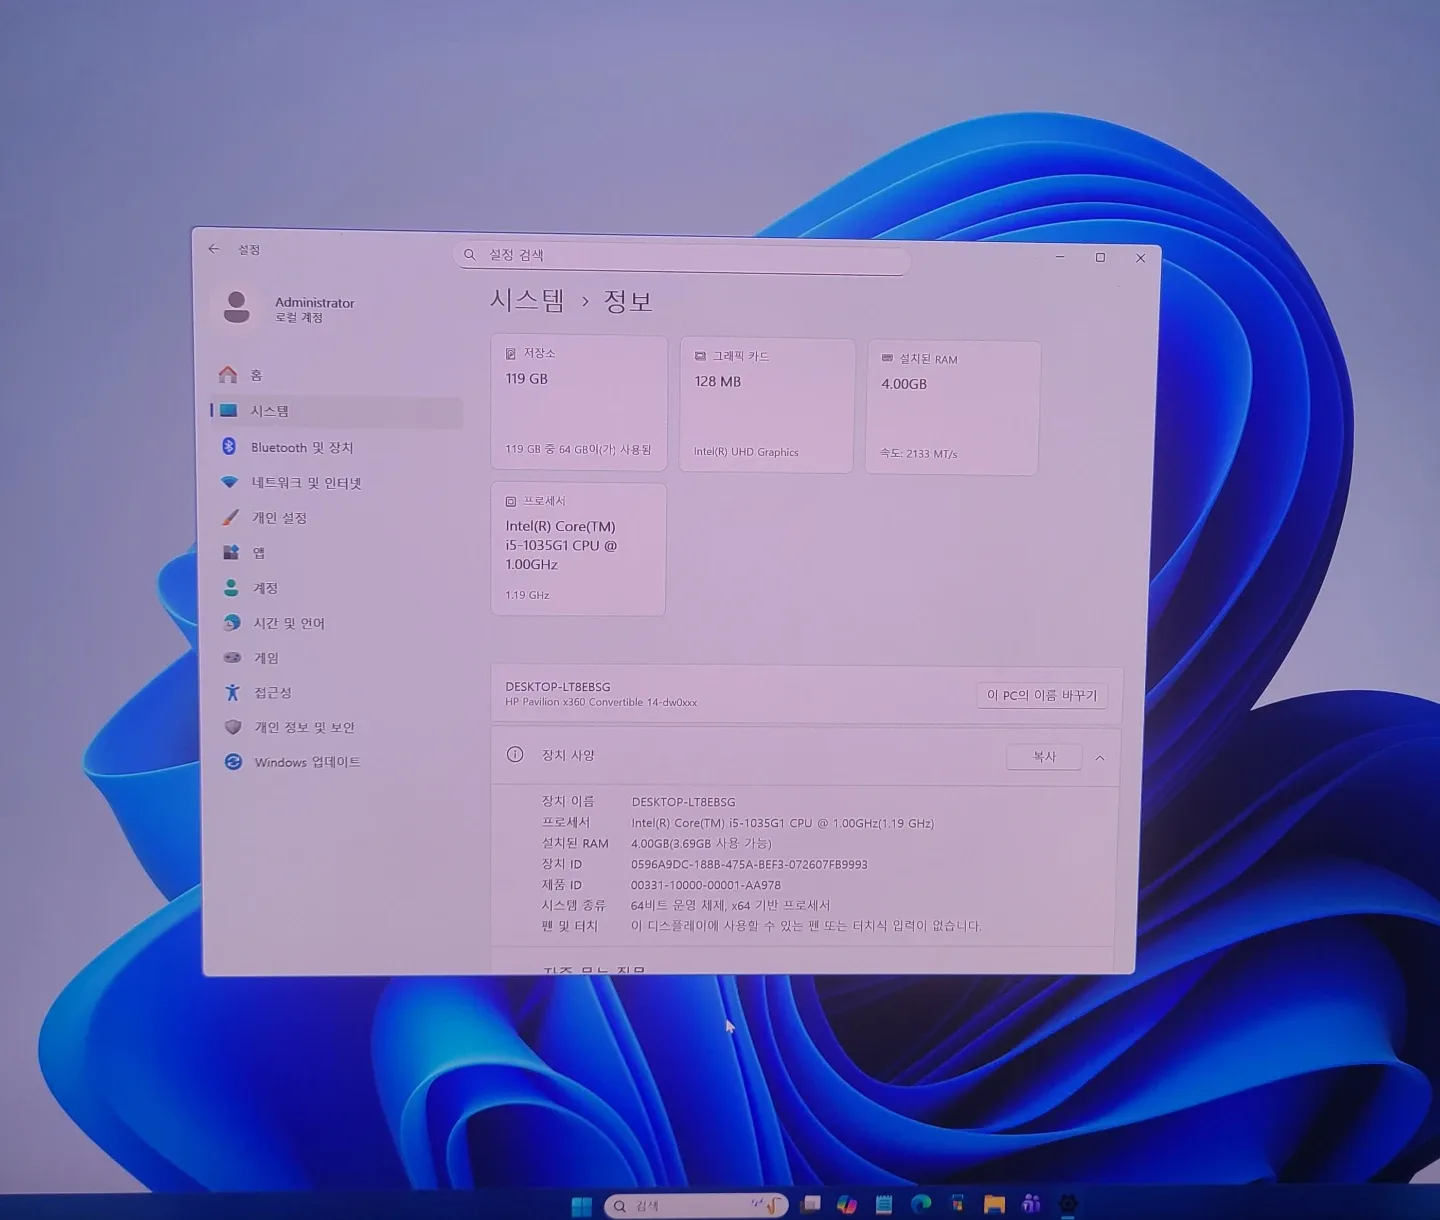
Task: Open Bluetooth 및 장치 settings
Action: [x=301, y=447]
